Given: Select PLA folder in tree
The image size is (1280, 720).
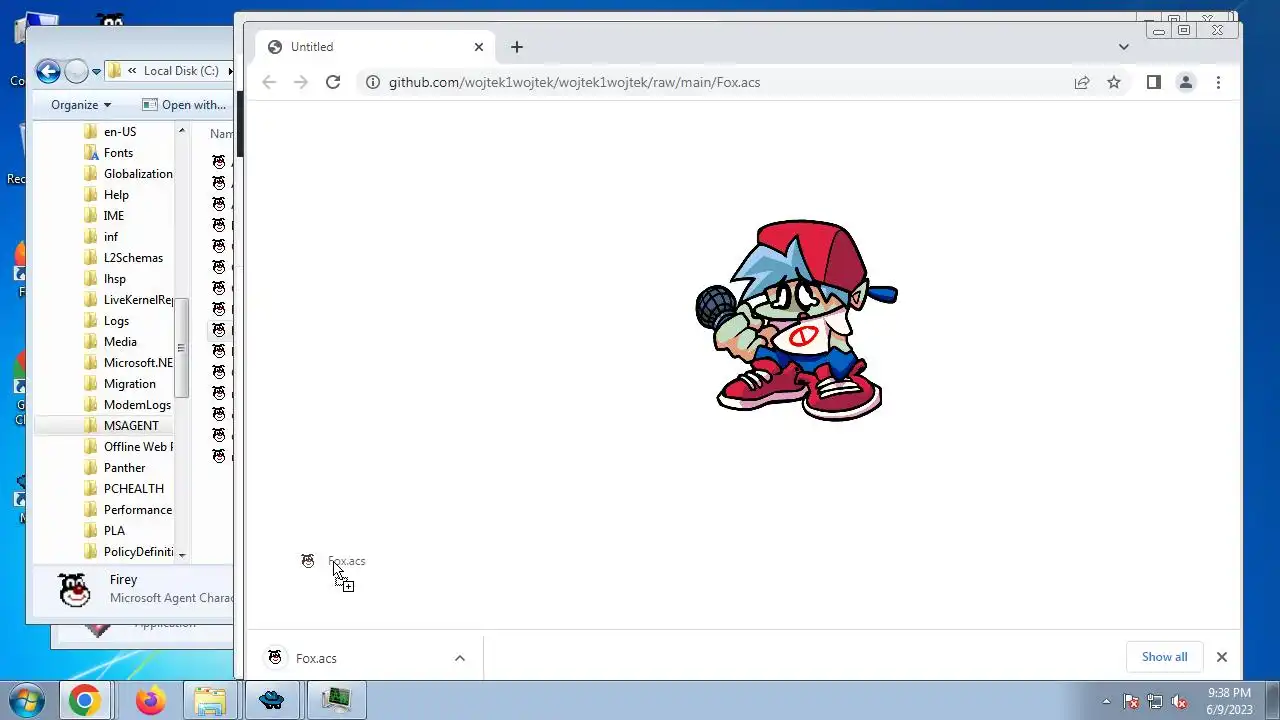Looking at the screenshot, I should pyautogui.click(x=114, y=530).
